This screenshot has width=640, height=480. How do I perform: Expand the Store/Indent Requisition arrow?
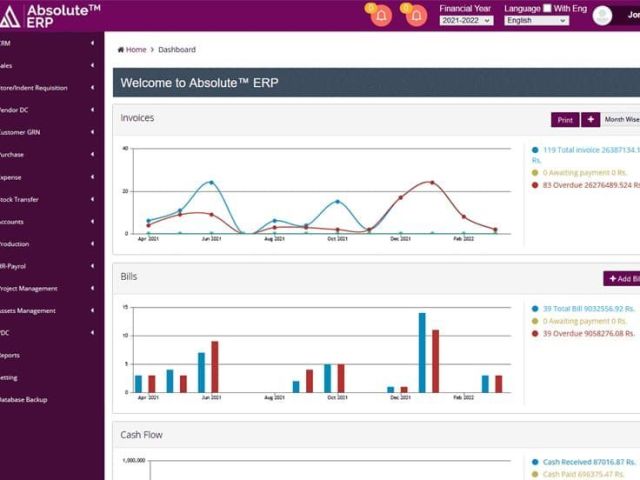(x=92, y=87)
